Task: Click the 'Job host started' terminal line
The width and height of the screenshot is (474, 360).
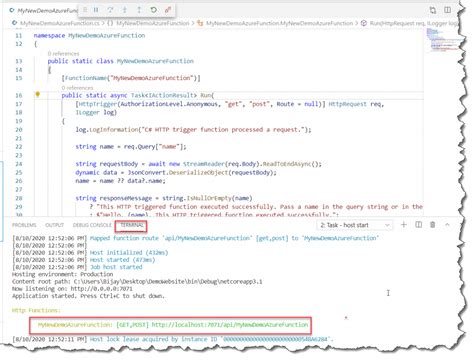Action: [x=77, y=267]
